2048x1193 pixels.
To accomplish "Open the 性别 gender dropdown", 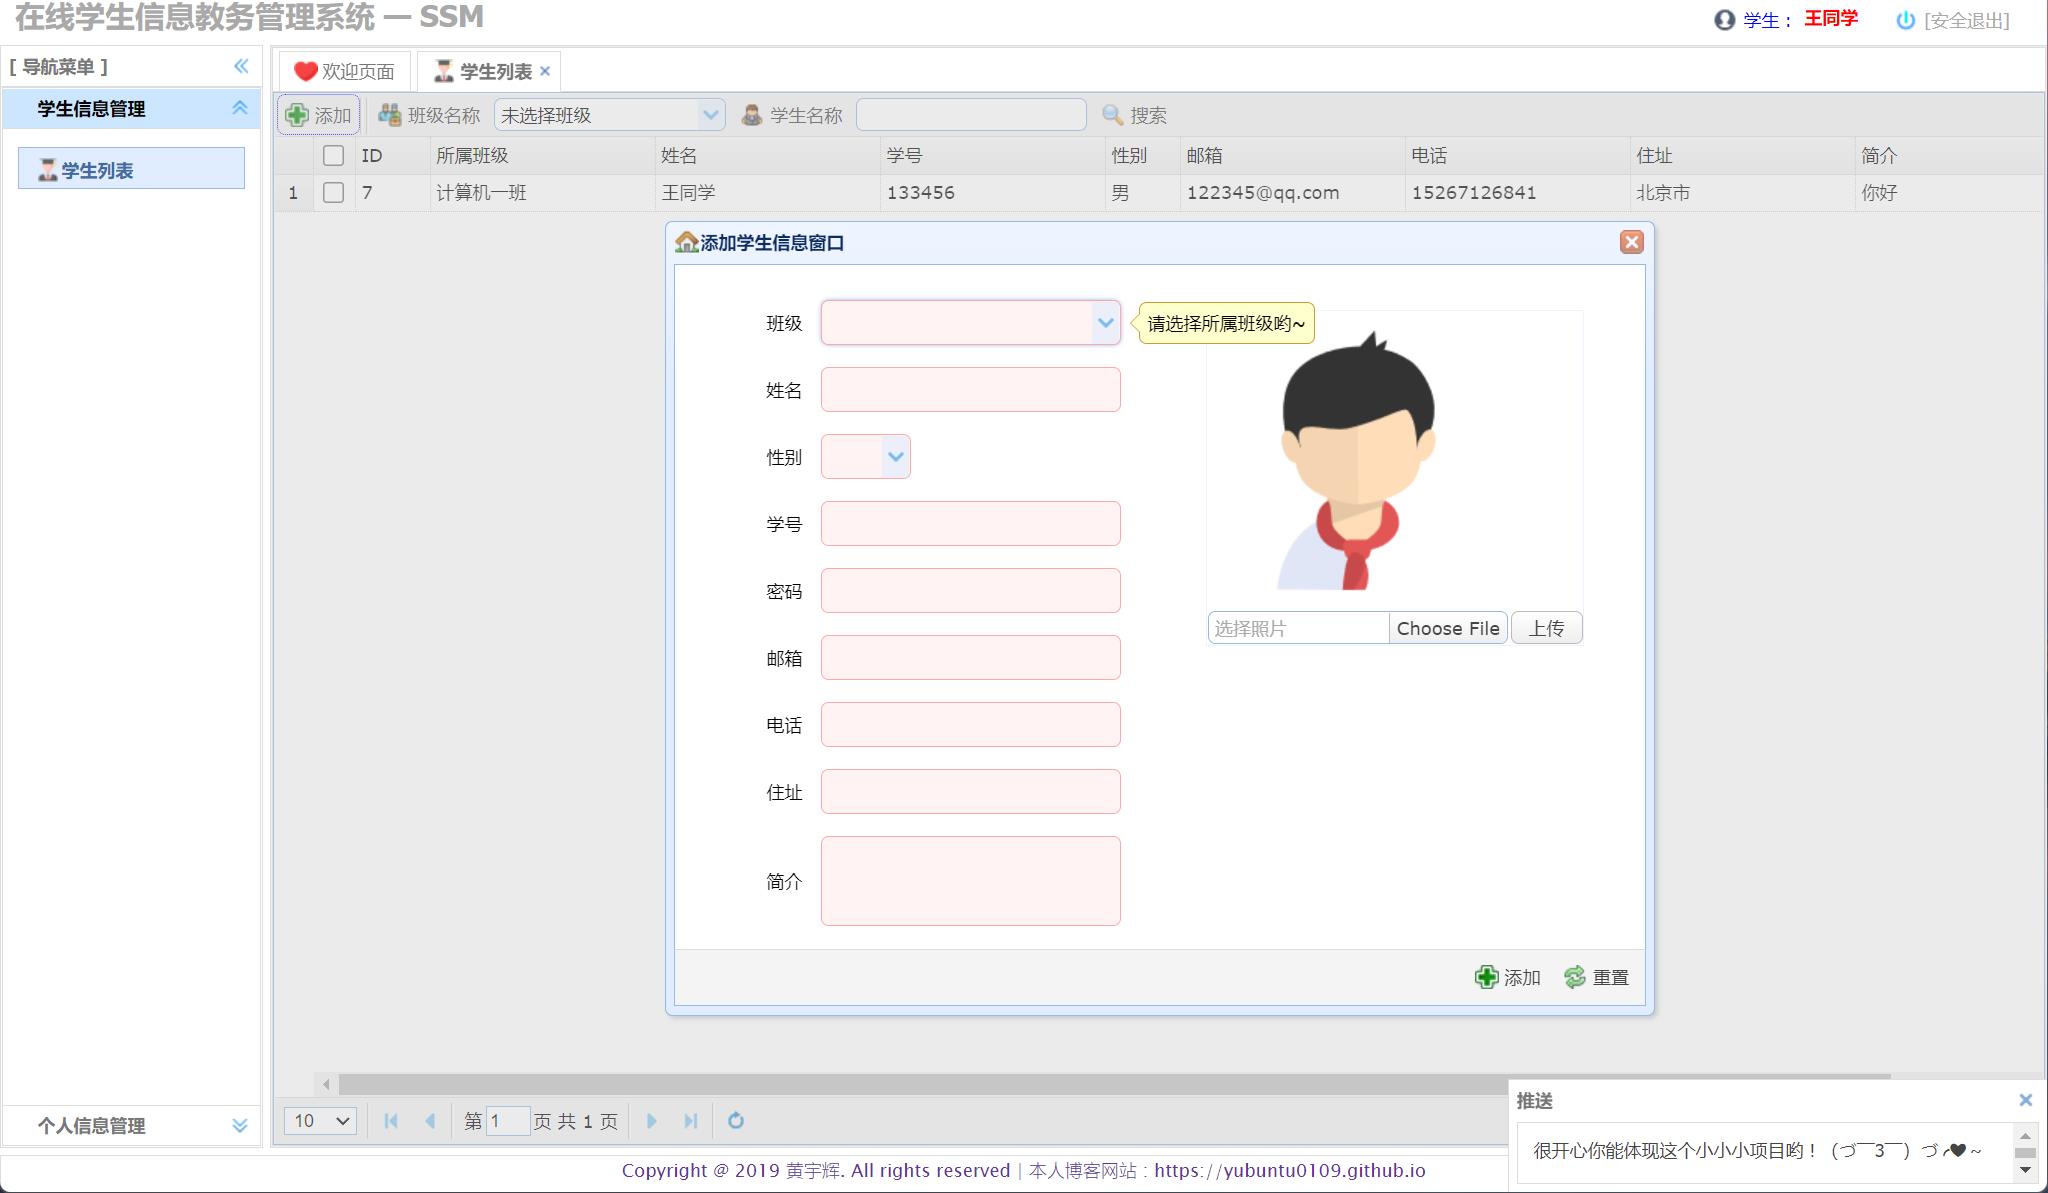I will point(895,456).
